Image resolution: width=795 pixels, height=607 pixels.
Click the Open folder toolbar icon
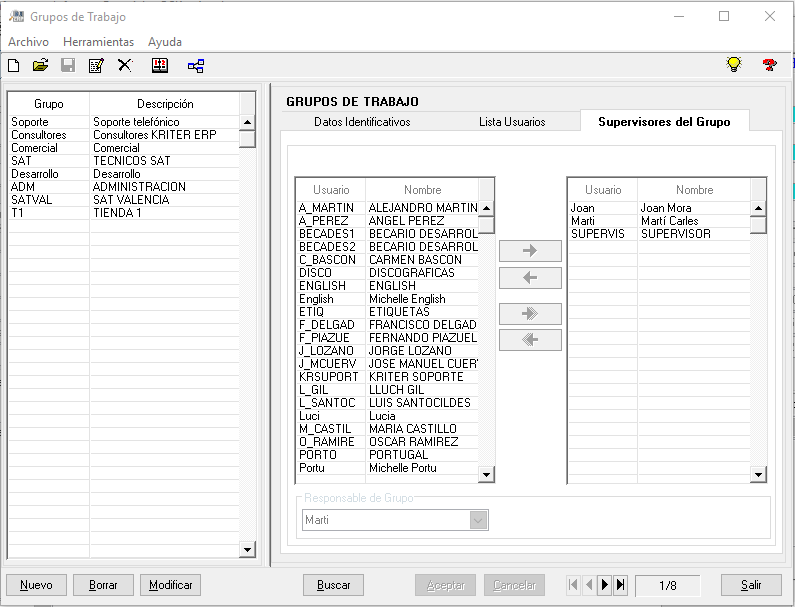pos(41,65)
